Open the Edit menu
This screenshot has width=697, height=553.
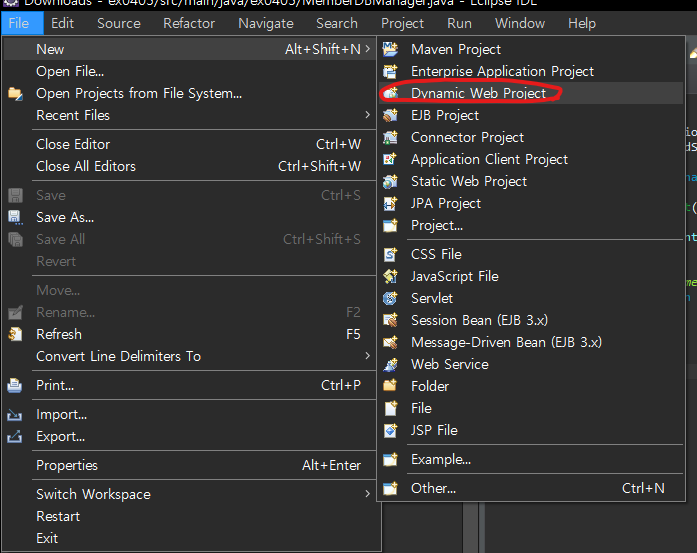62,23
